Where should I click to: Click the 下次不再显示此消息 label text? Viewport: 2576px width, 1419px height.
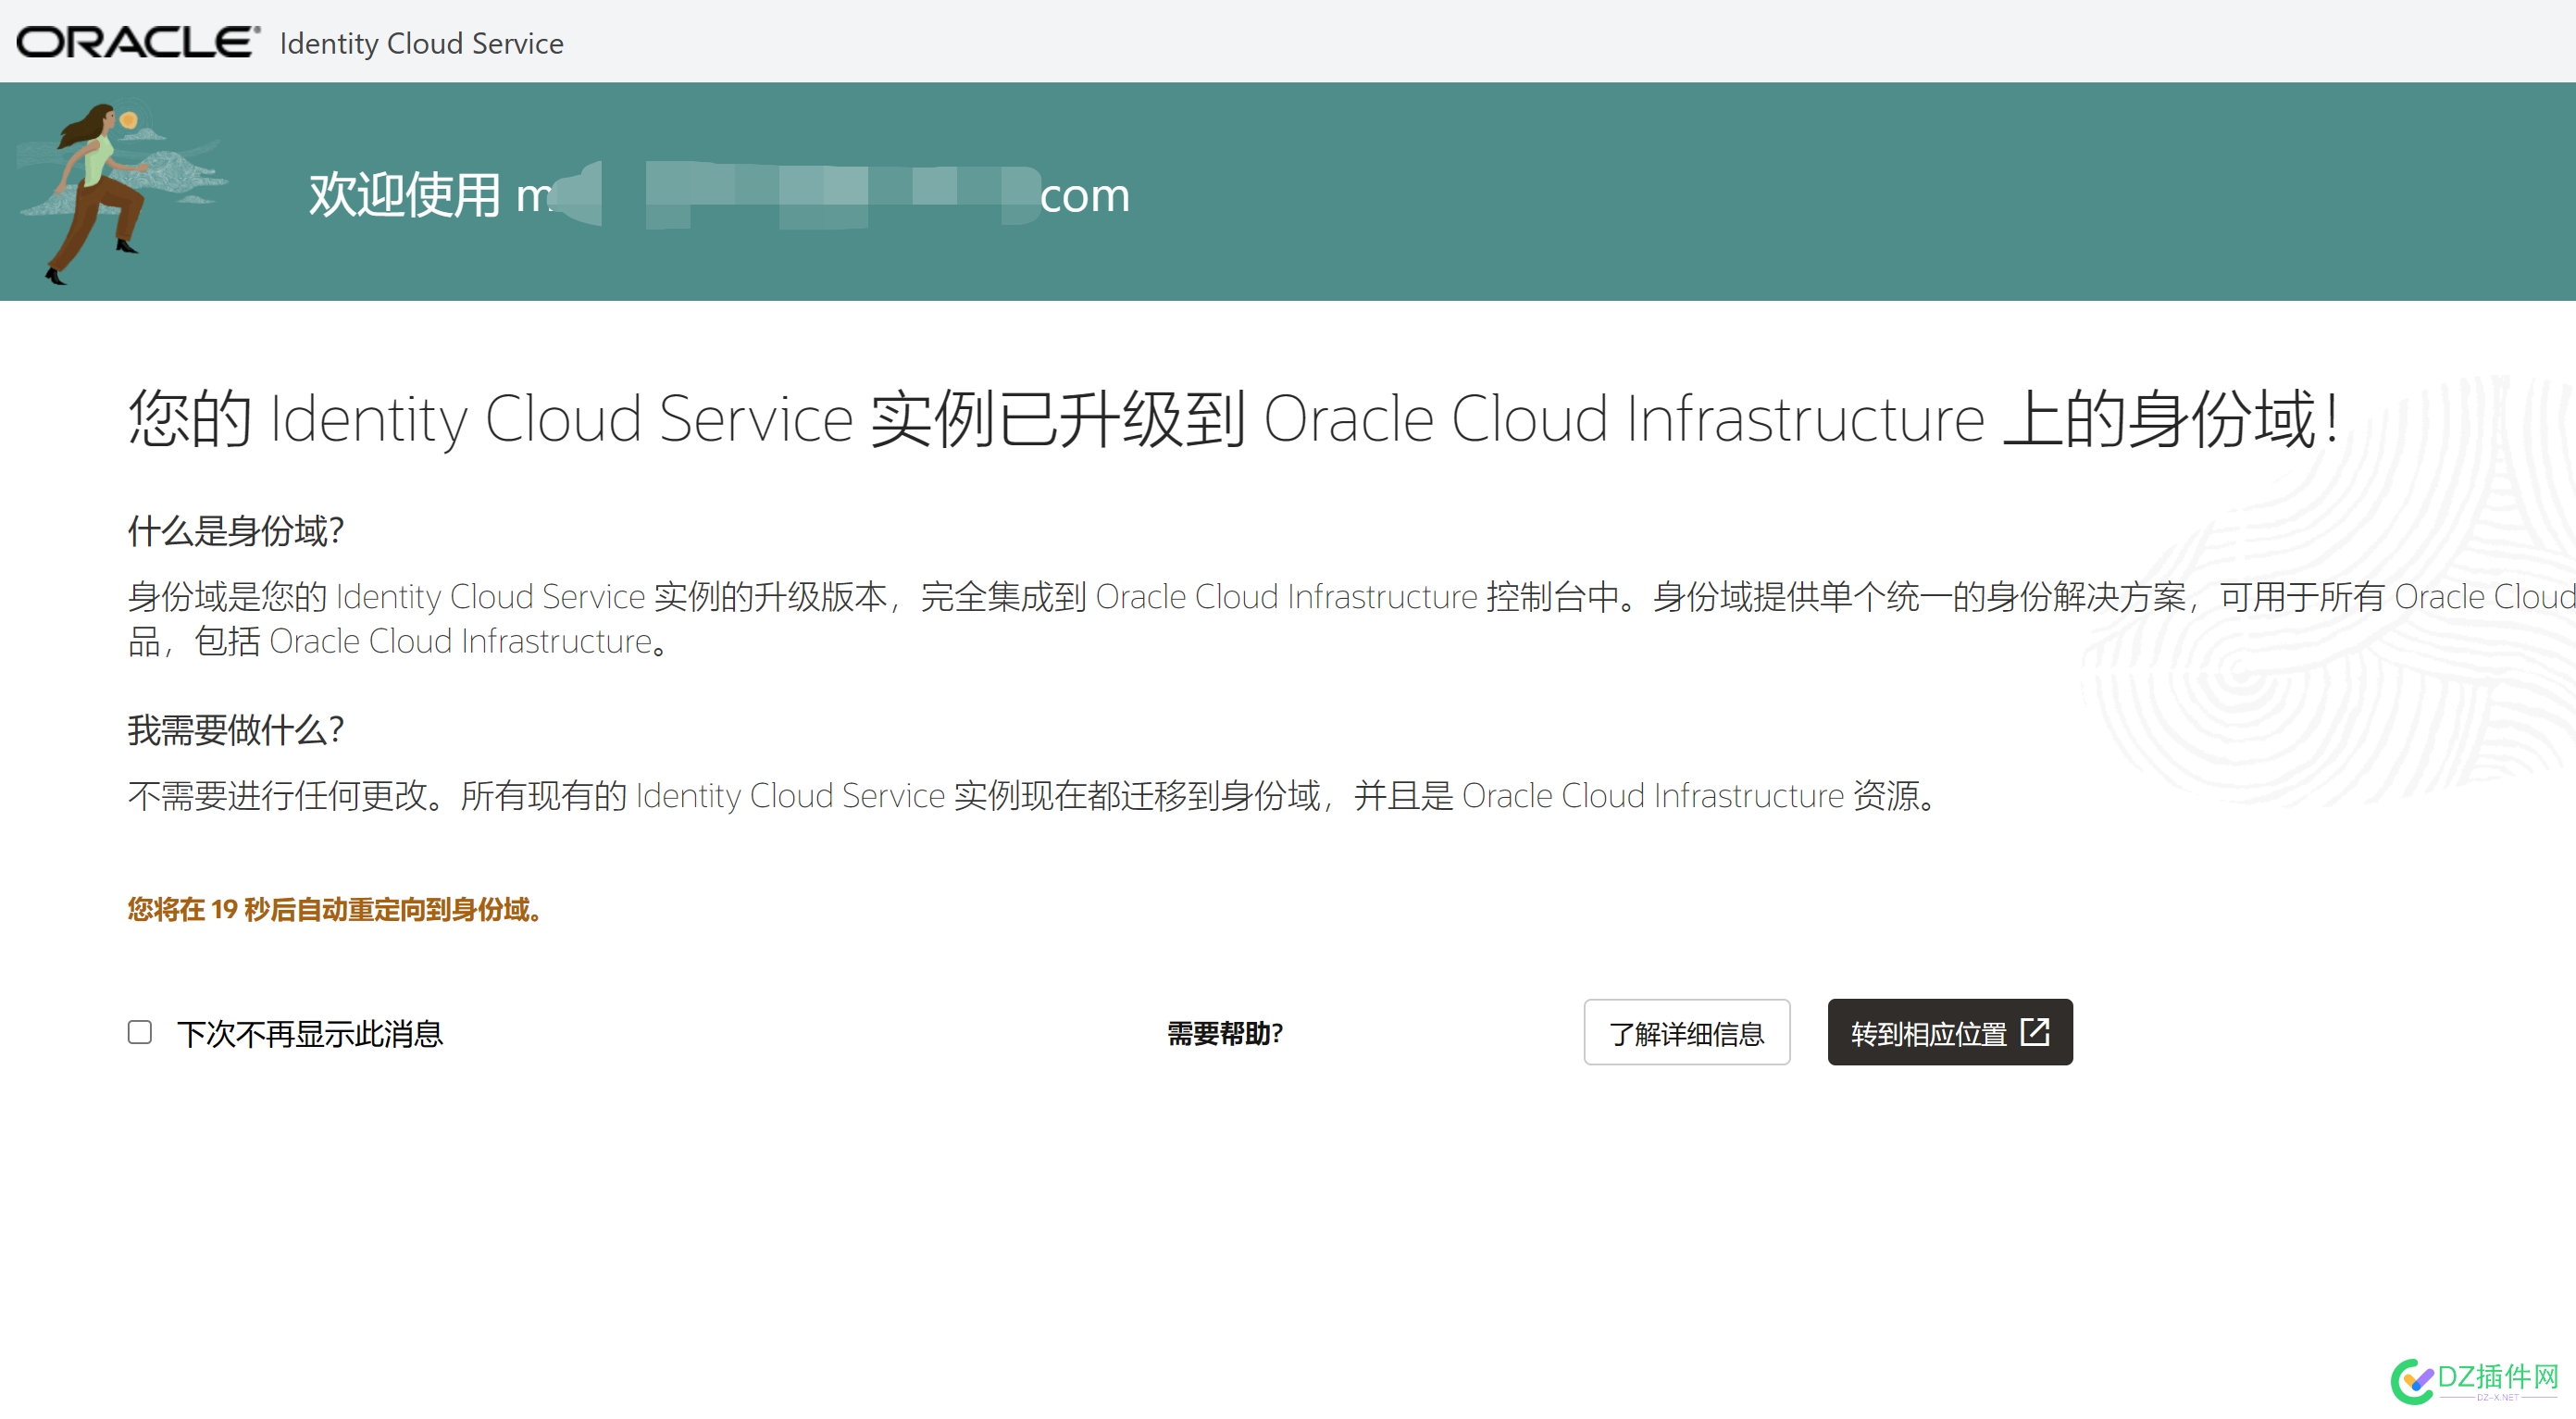pos(310,1034)
